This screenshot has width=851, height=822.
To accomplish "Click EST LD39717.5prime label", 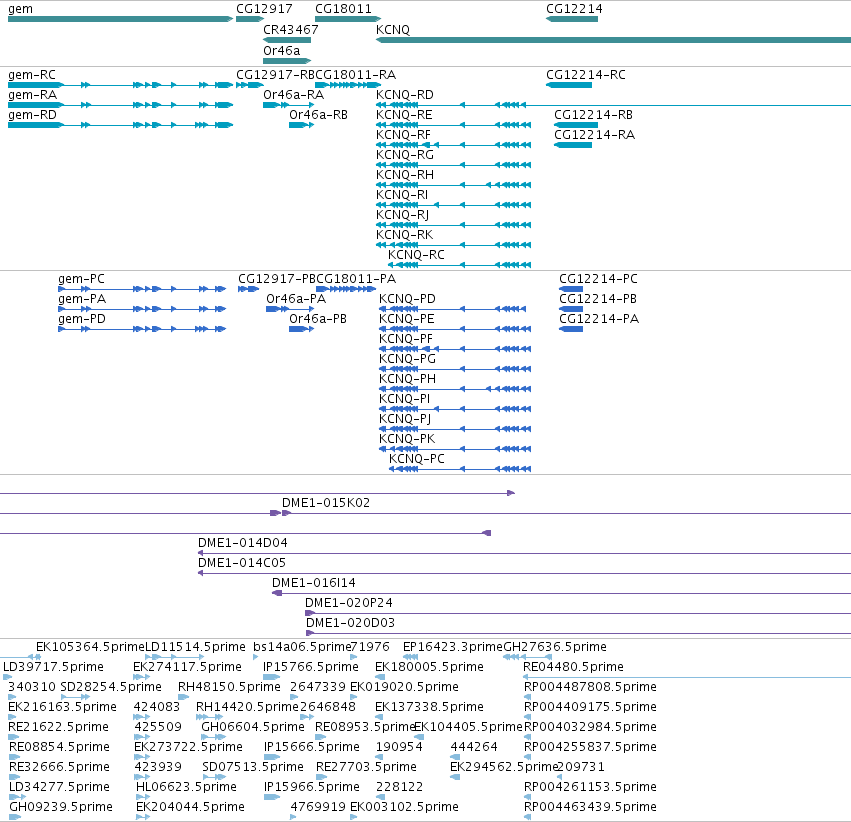I will pos(54,666).
